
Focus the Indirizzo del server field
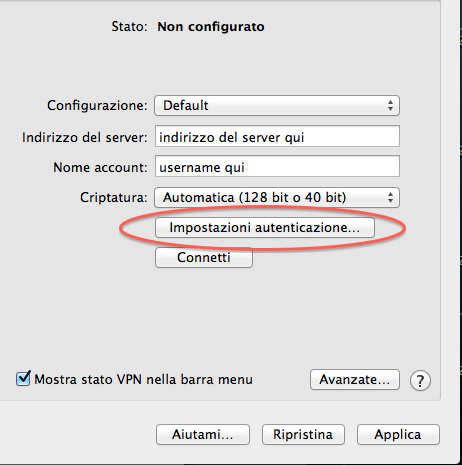277,136
